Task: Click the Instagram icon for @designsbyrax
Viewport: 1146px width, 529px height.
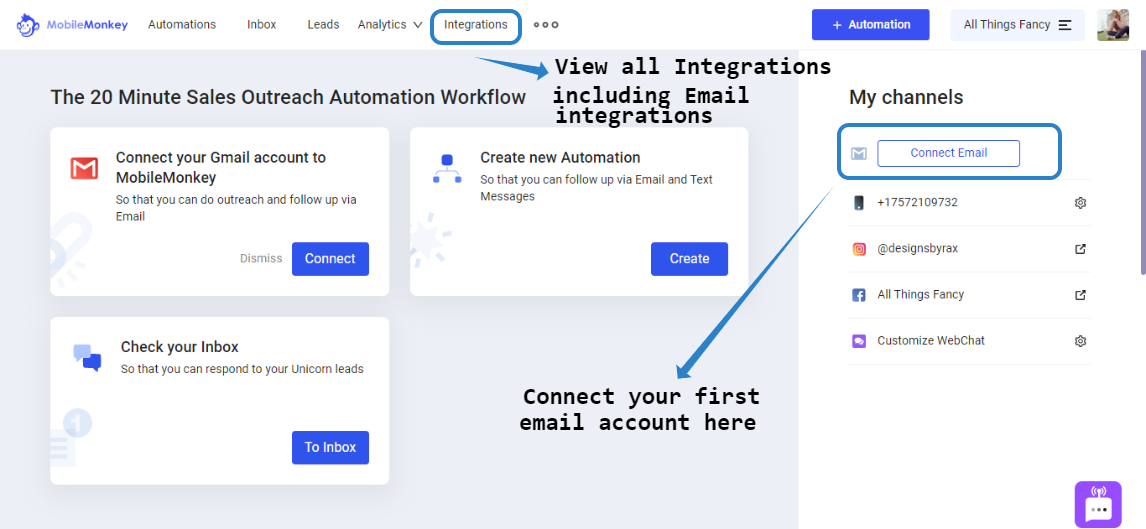Action: pos(859,249)
